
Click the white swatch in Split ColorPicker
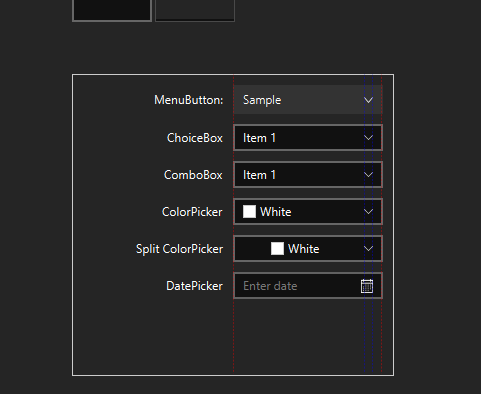pyautogui.click(x=277, y=249)
